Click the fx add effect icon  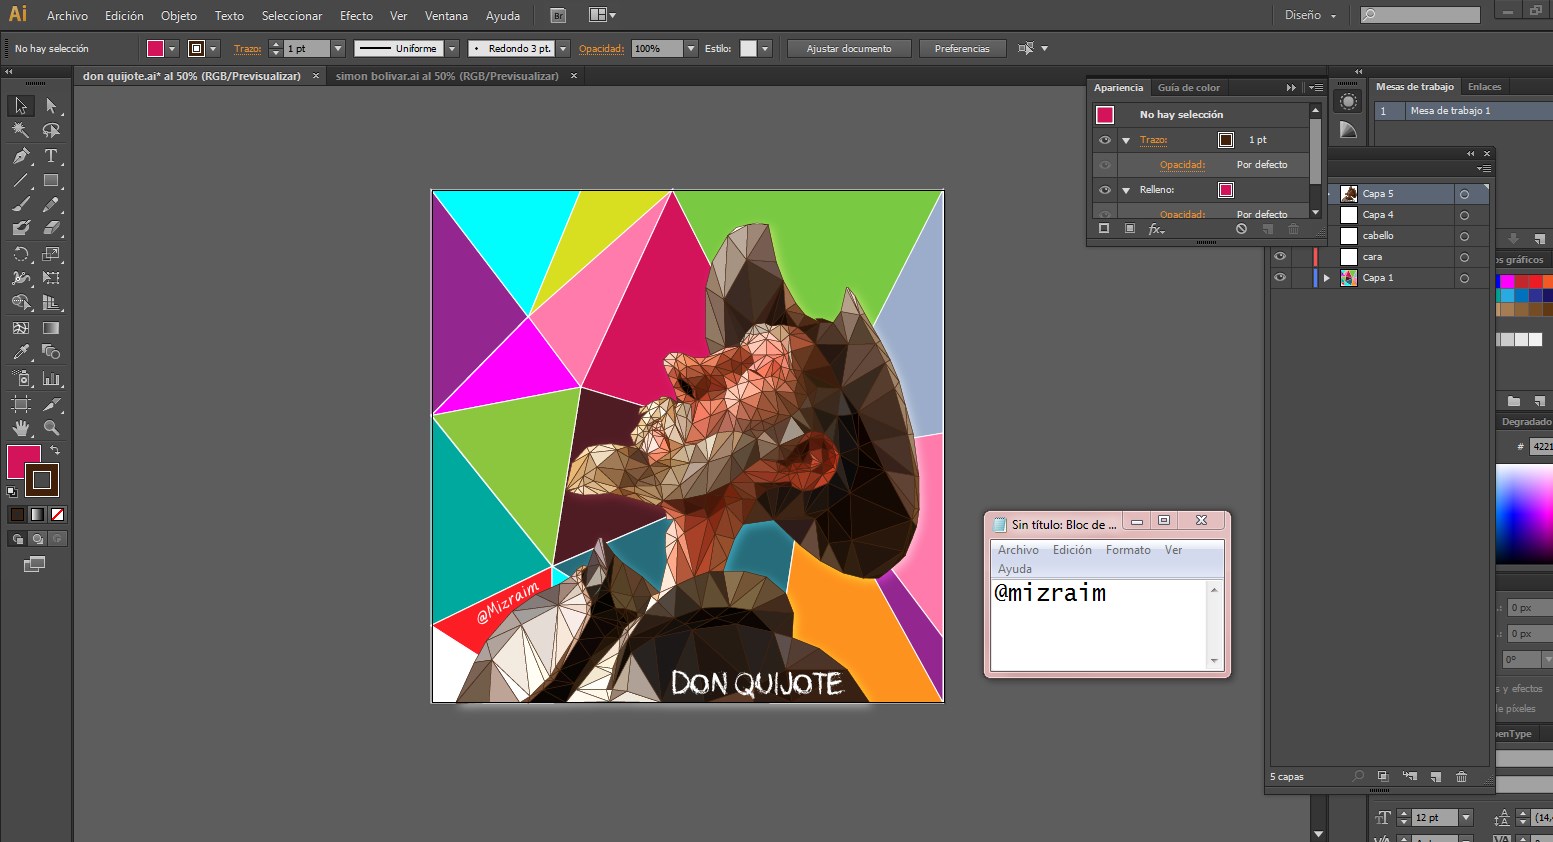(1156, 229)
